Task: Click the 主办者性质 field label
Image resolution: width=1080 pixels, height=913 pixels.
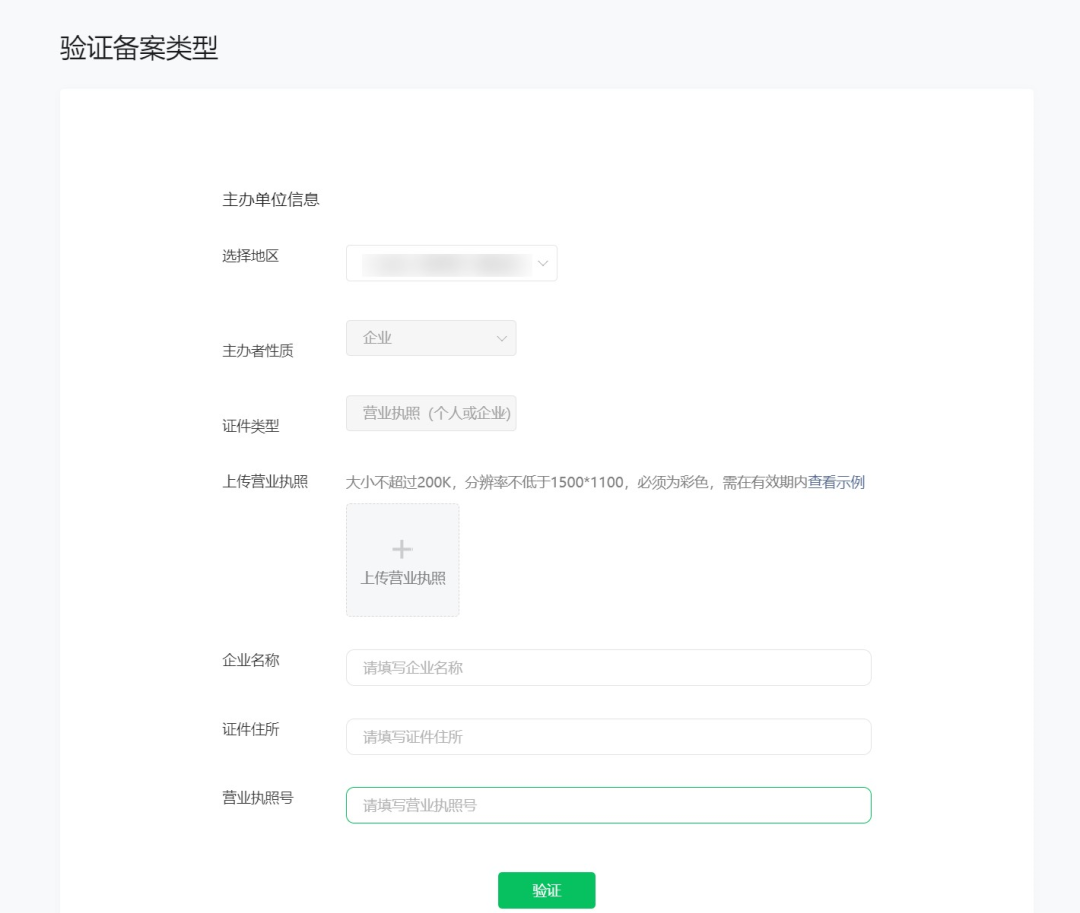Action: point(257,351)
